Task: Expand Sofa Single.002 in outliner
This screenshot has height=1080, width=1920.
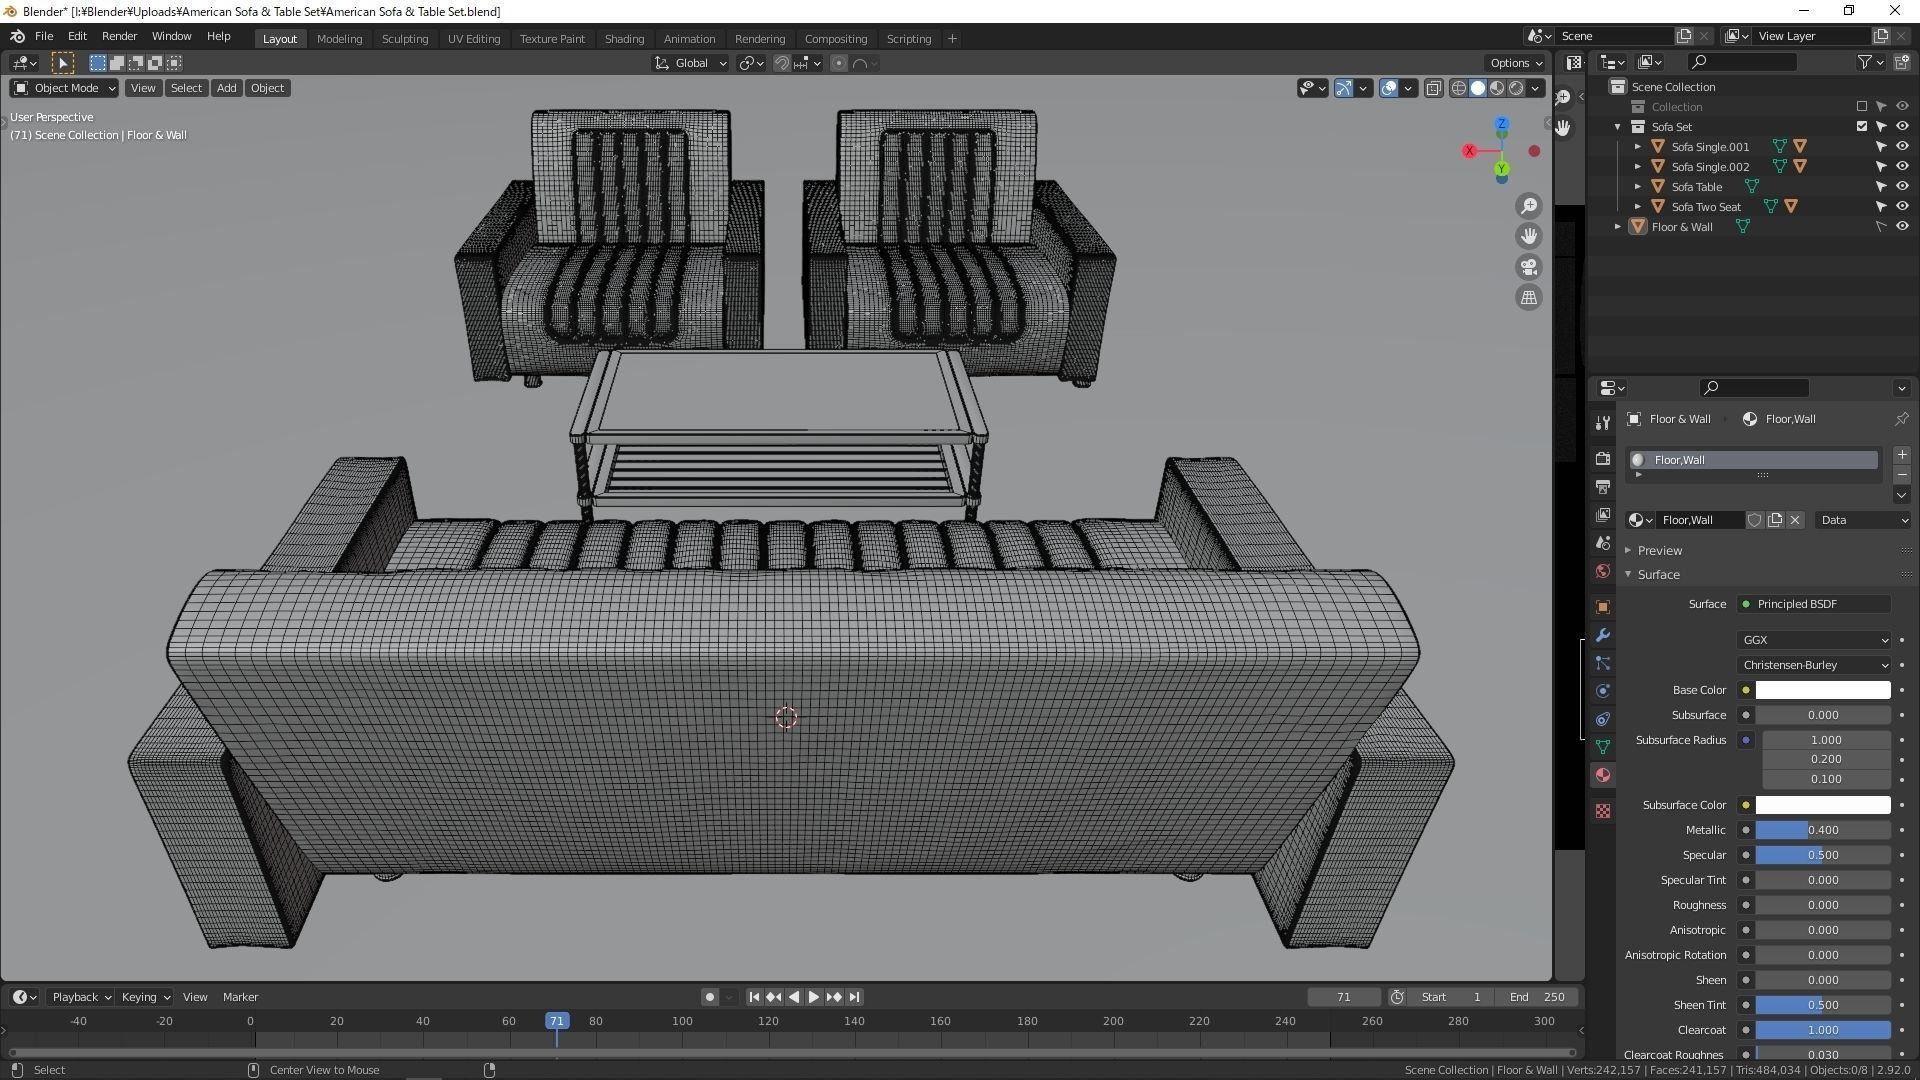Action: pos(1638,166)
